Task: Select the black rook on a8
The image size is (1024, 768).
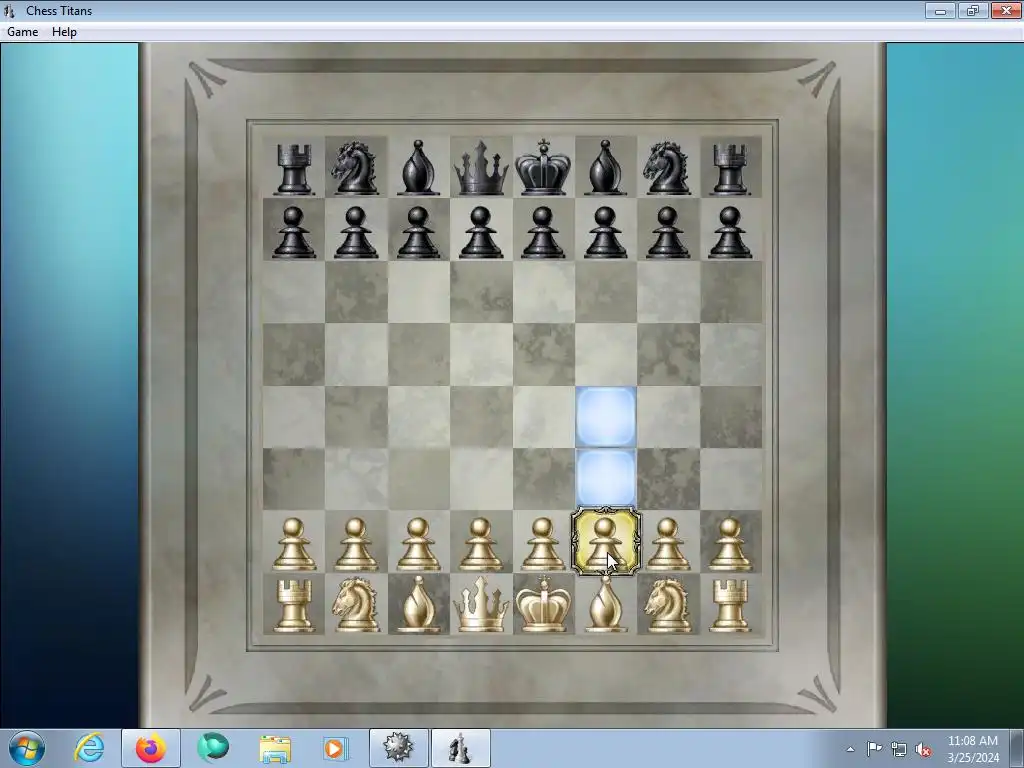Action: point(293,168)
